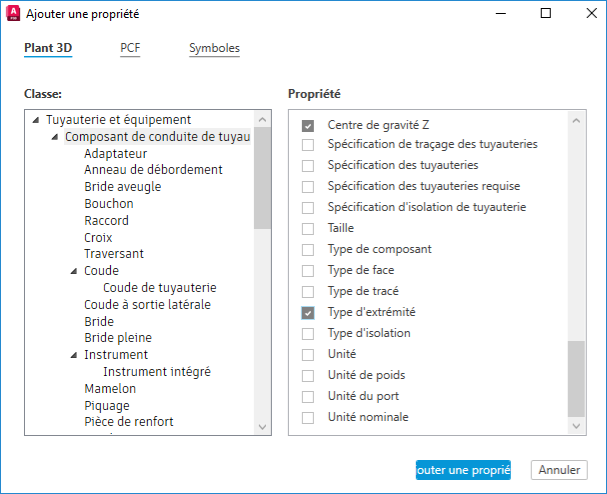The height and width of the screenshot is (494, 607).
Task: Select Bride aveugle in class tree
Action: pos(122,187)
